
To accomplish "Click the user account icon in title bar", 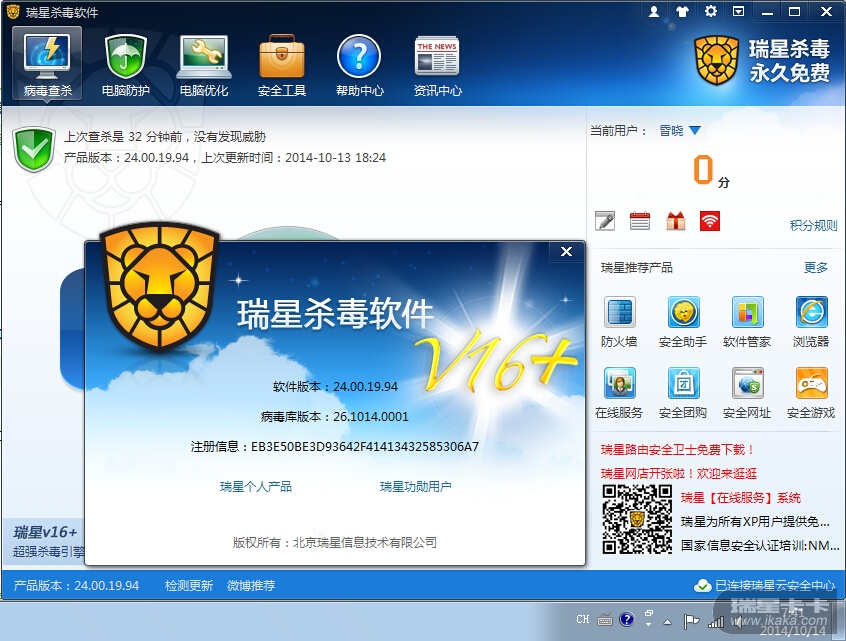I will 654,11.
